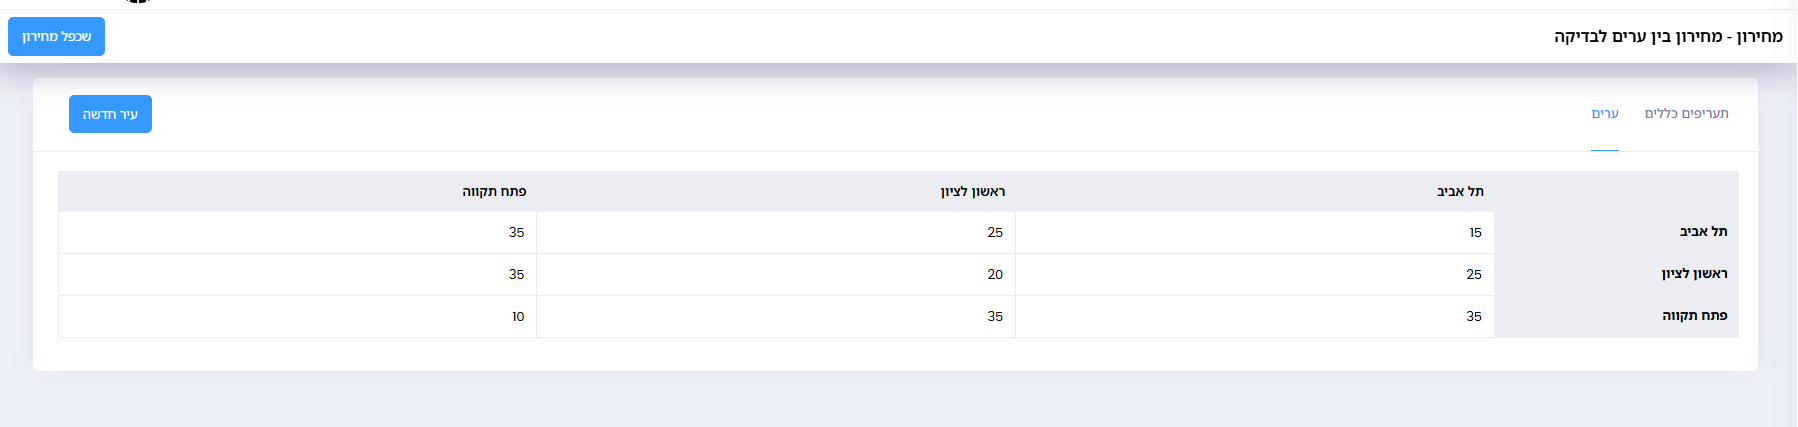
Task: Edit the תל אביב to תל אביב price cell 15
Action: 1255,232
